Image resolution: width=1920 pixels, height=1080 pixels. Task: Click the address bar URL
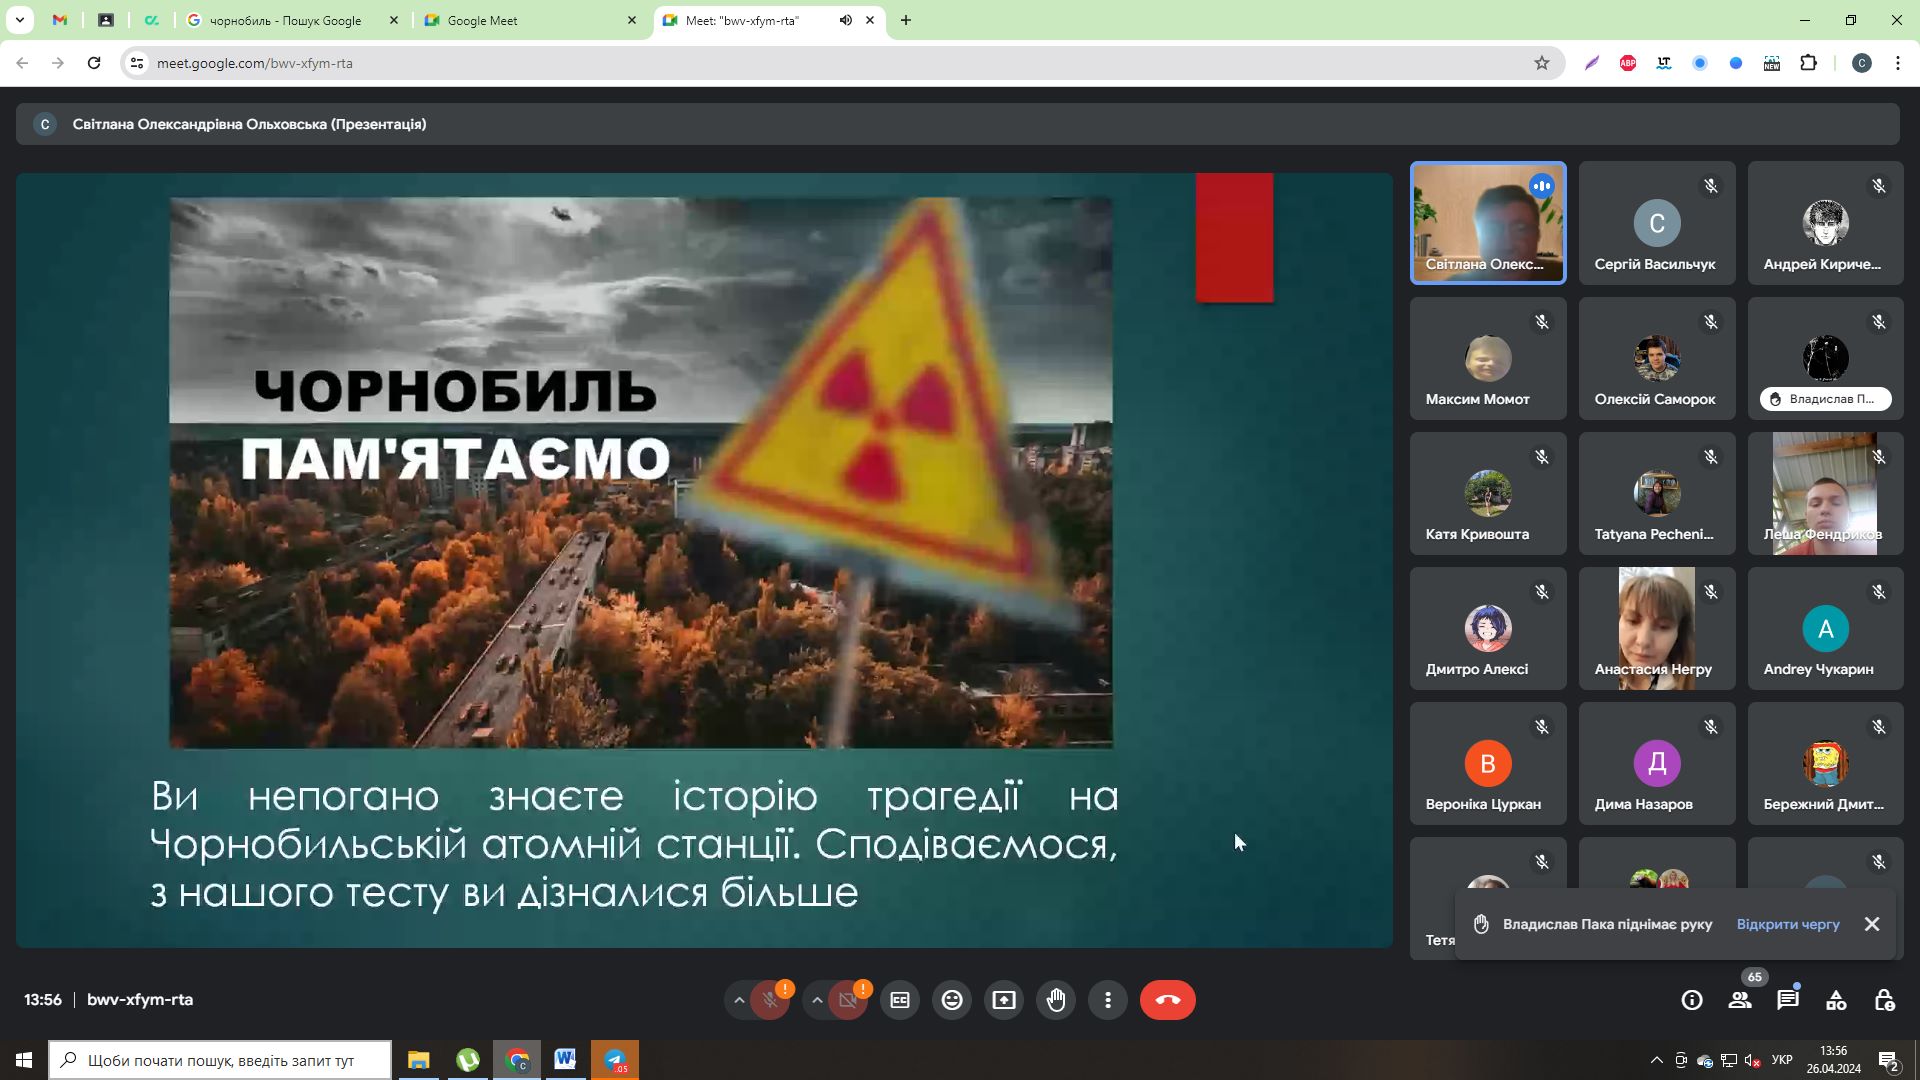[x=254, y=63]
